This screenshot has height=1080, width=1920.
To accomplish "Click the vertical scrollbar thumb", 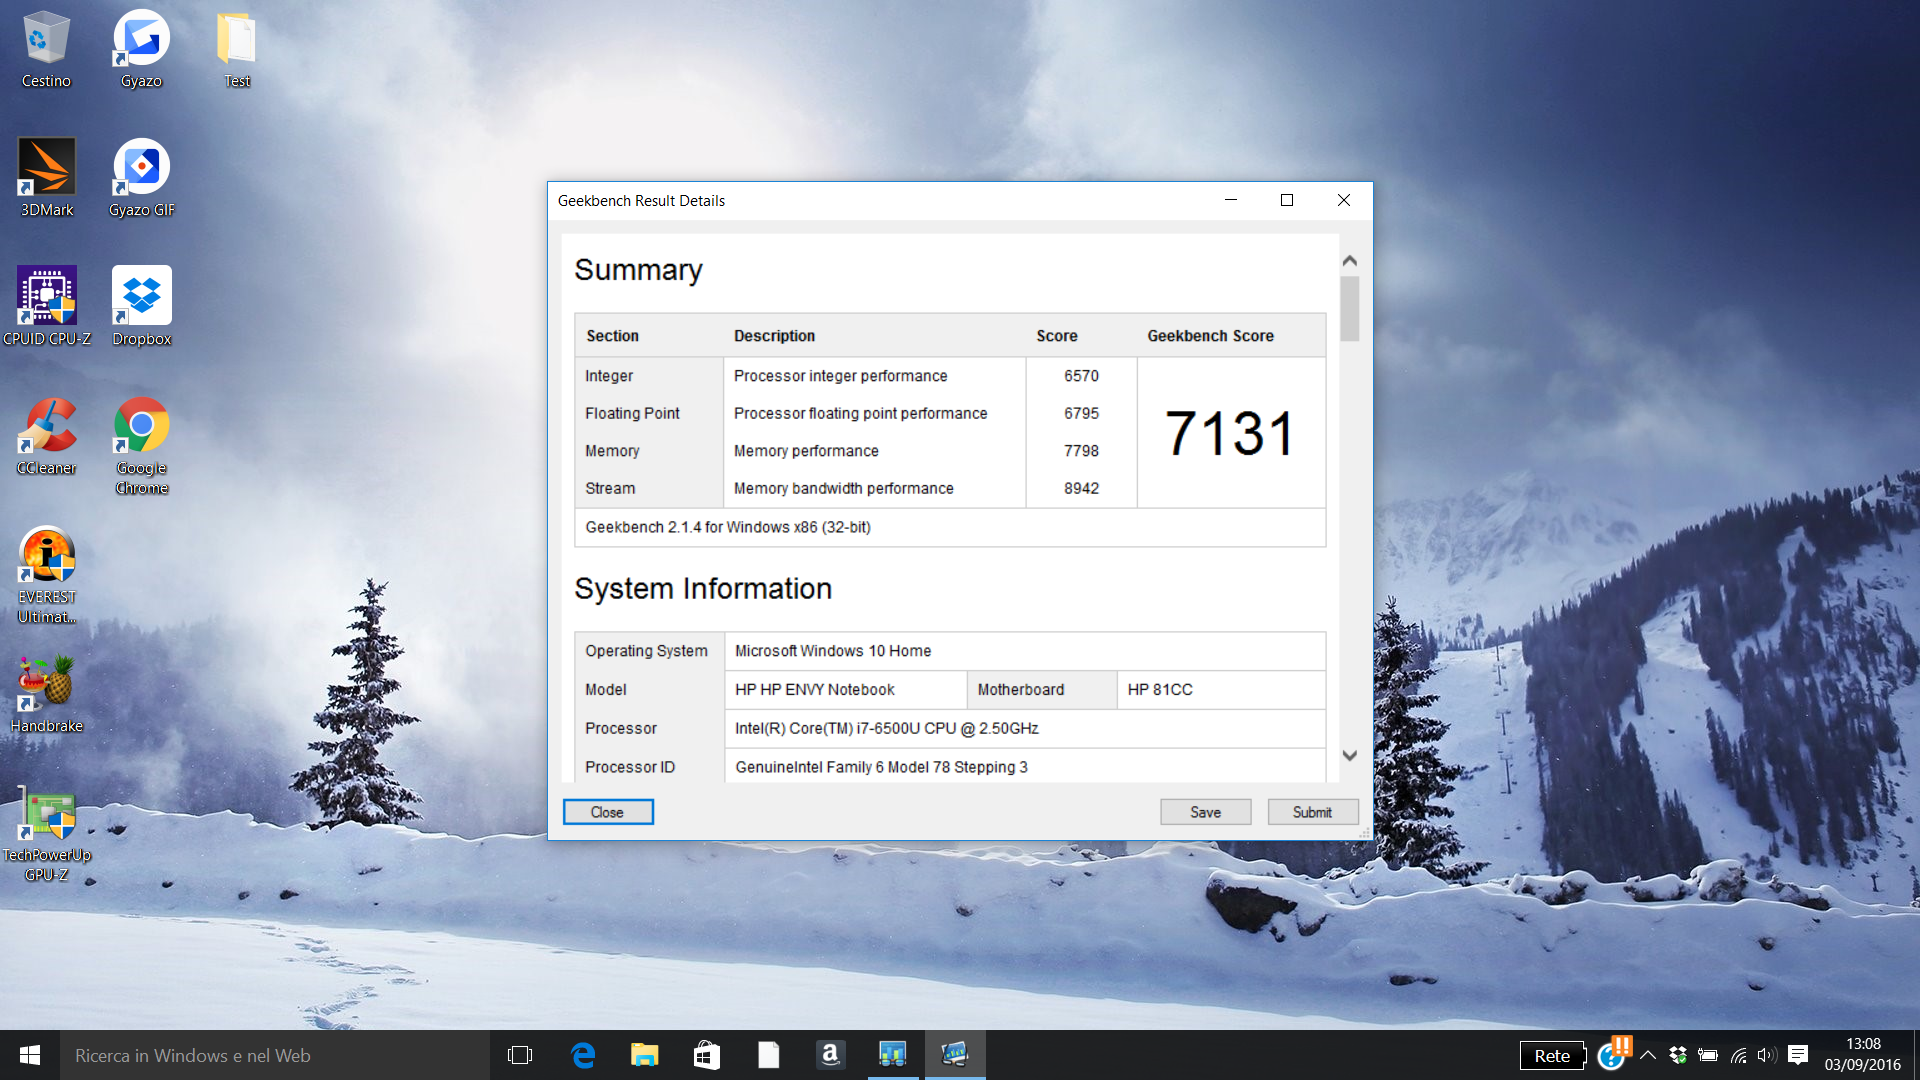I will pyautogui.click(x=1349, y=309).
